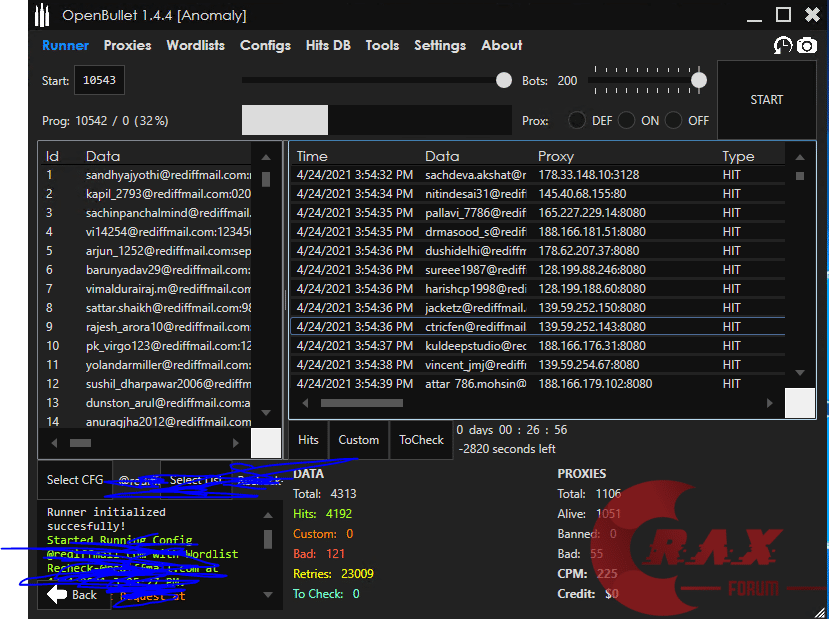Click the Start position input field
Image resolution: width=829 pixels, height=619 pixels.
pos(98,80)
